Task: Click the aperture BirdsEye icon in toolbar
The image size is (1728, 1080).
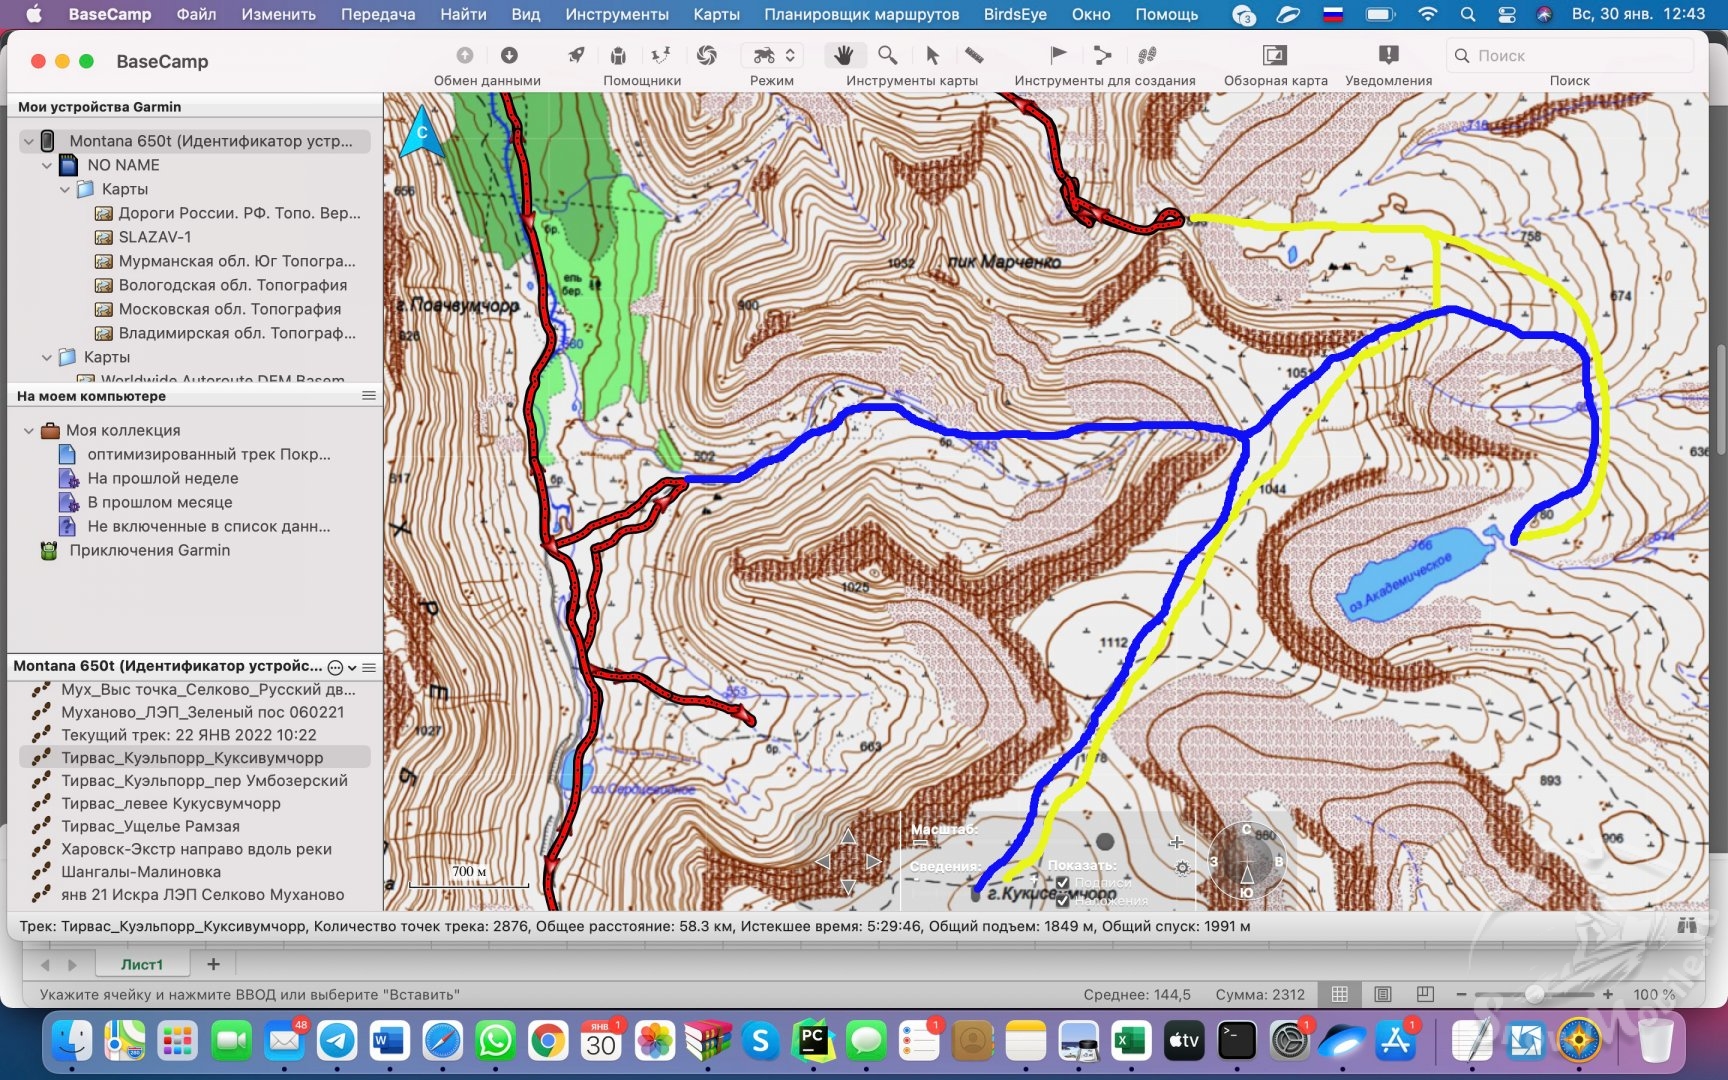Action: 706,55
